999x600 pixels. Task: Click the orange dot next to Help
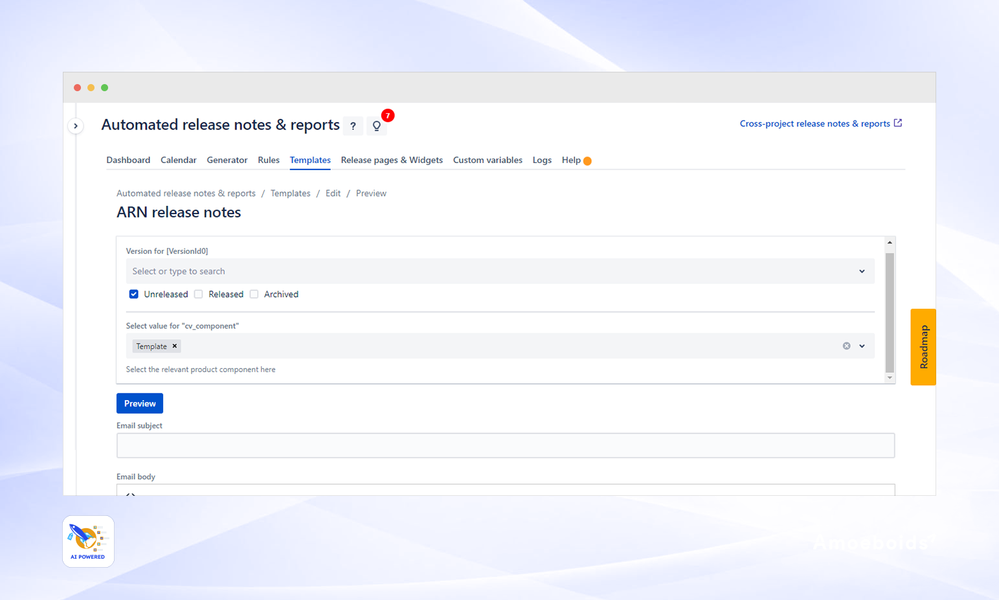[x=588, y=159]
